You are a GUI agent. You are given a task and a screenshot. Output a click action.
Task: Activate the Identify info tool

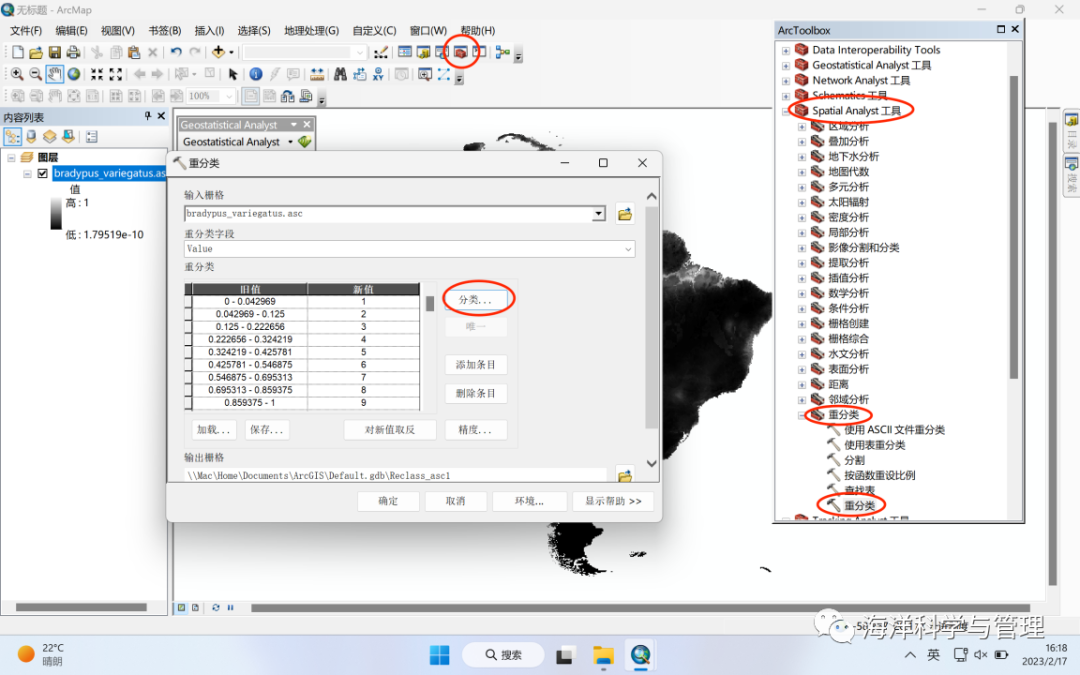click(256, 74)
